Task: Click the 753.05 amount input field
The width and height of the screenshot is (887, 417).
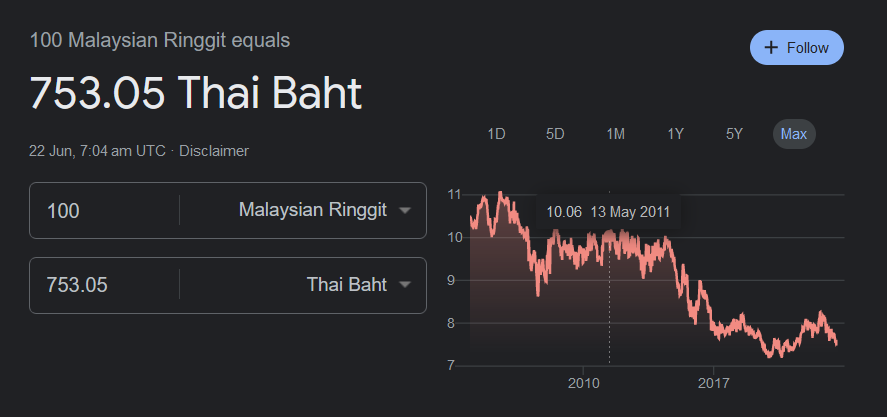Action: click(105, 285)
